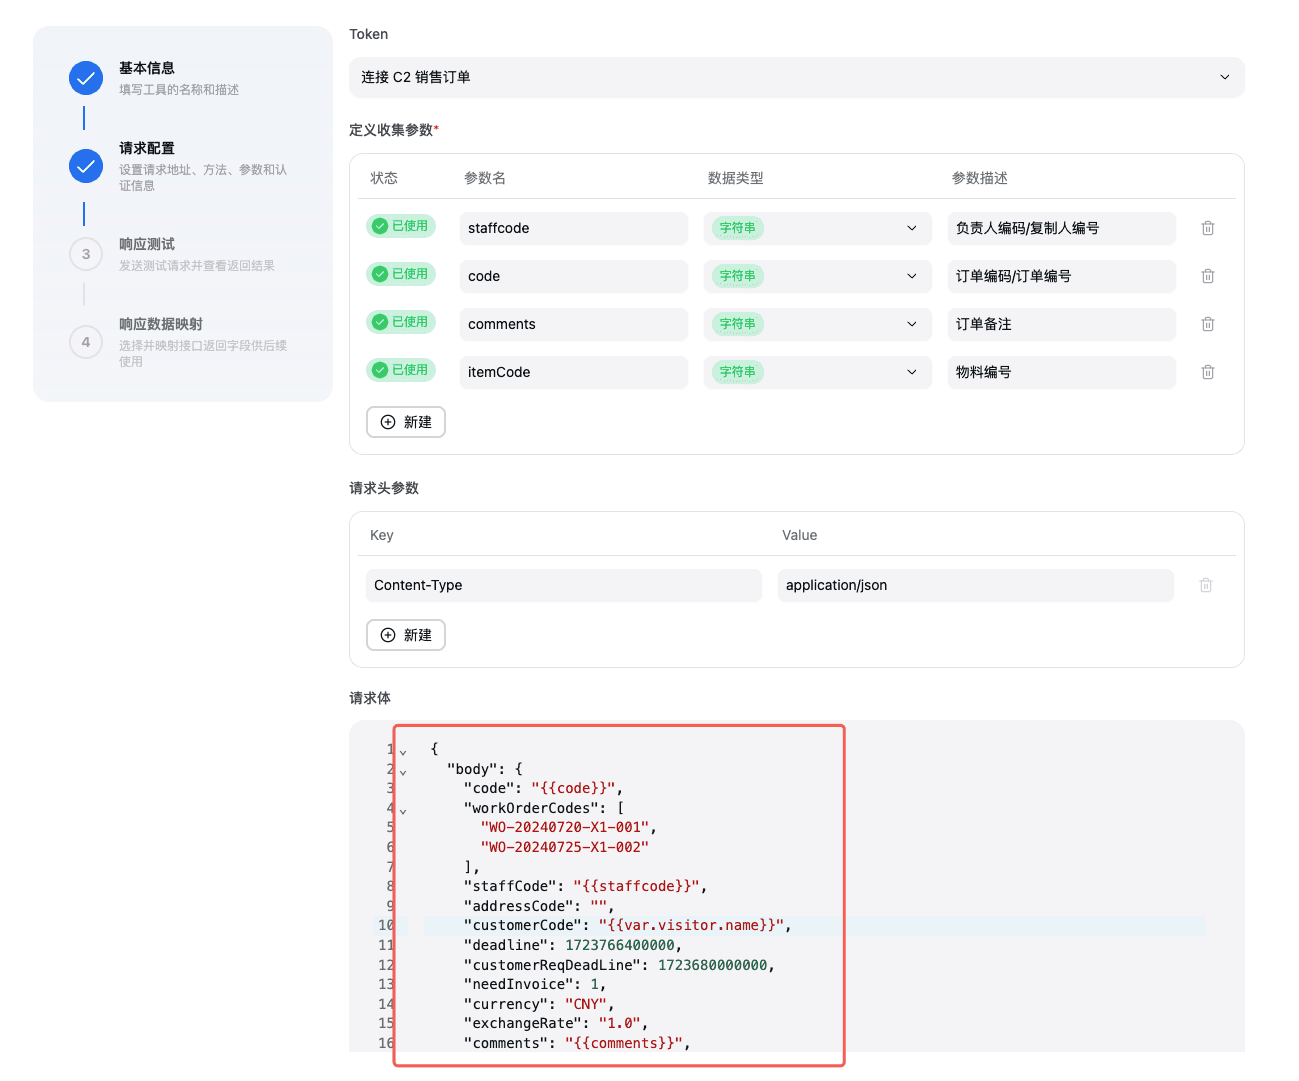Click the "{{staffcode}}" value in request body
Viewport: 1299px width, 1081px height.
636,886
